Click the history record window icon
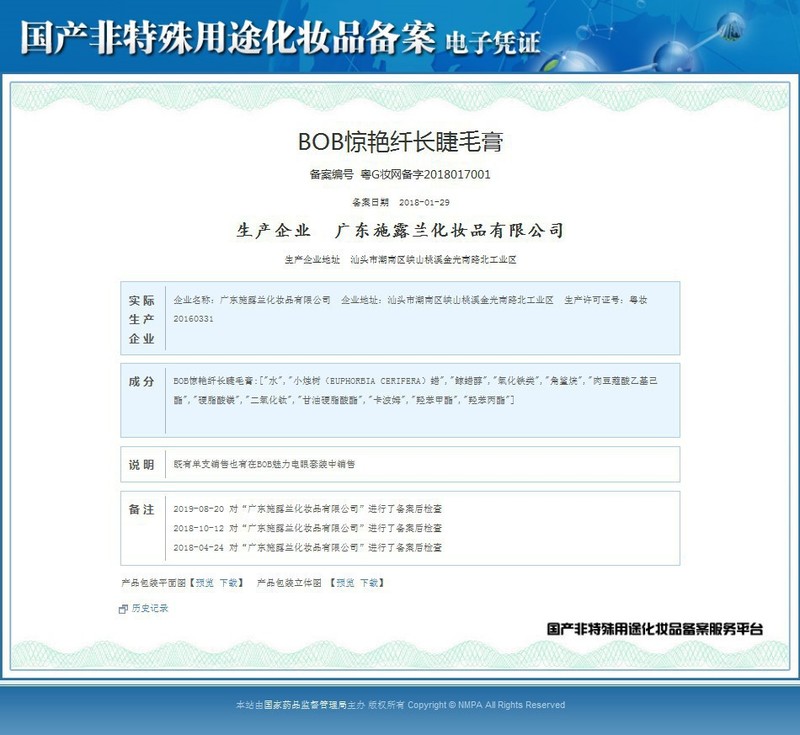The image size is (800, 735). (123, 609)
